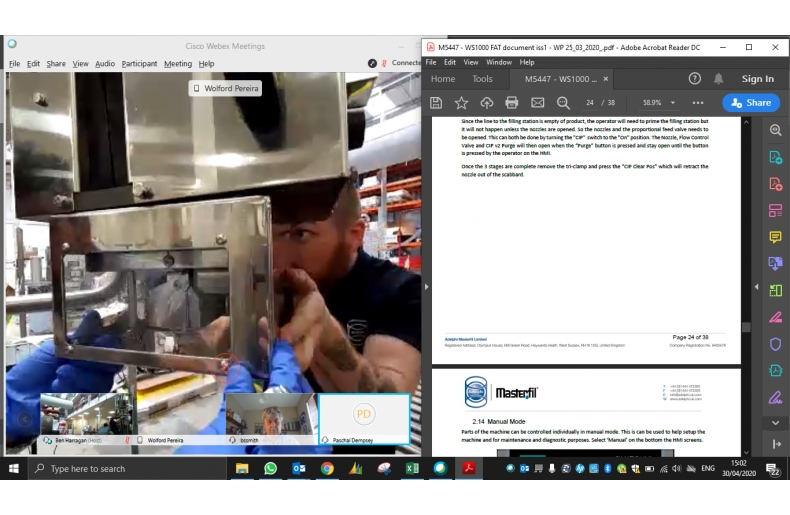Open WhatsApp from the Windows taskbar
The width and height of the screenshot is (790, 515).
[x=270, y=468]
